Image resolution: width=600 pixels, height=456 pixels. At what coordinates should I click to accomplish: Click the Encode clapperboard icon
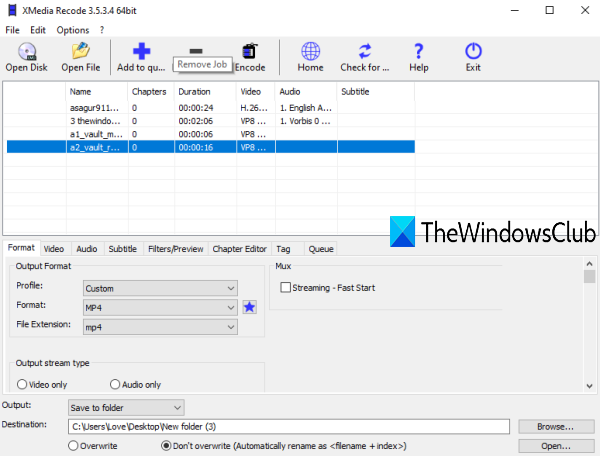click(250, 51)
